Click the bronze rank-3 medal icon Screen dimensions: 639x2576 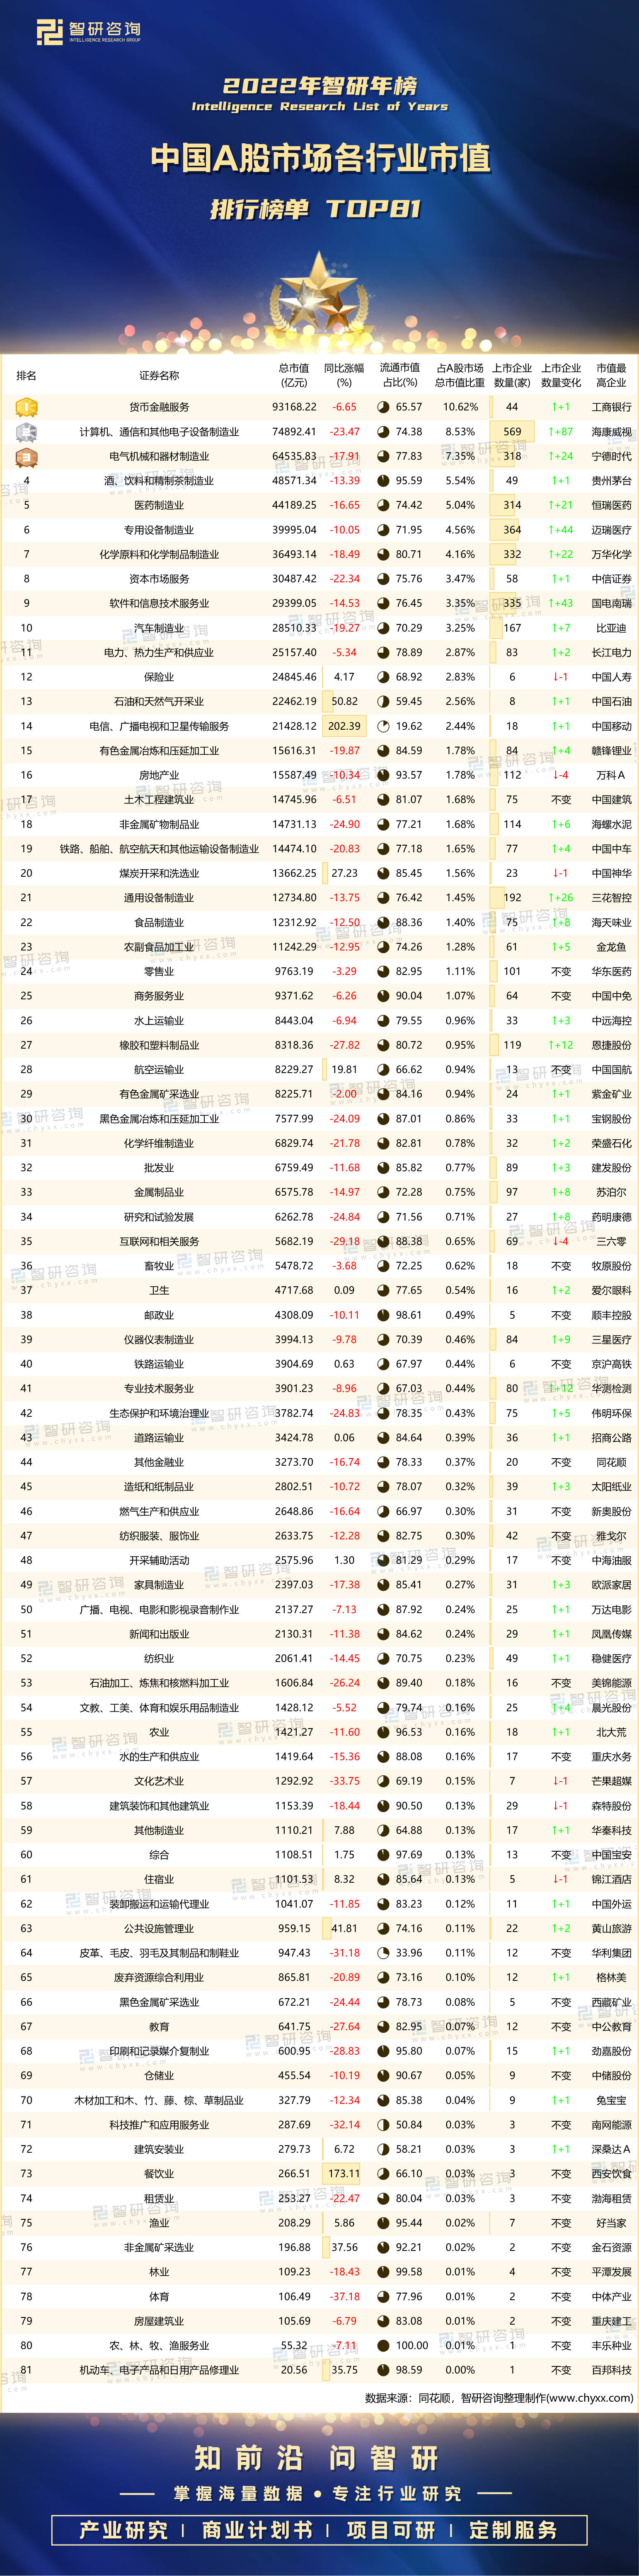tap(26, 456)
